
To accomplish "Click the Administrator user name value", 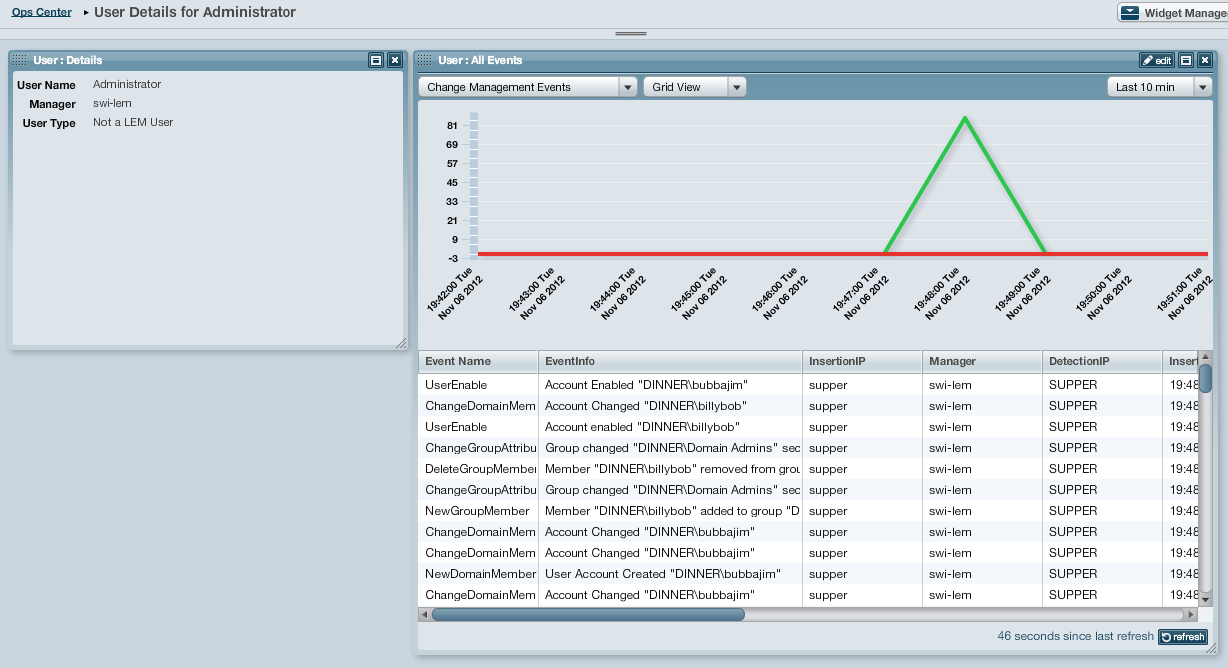I will [x=127, y=85].
